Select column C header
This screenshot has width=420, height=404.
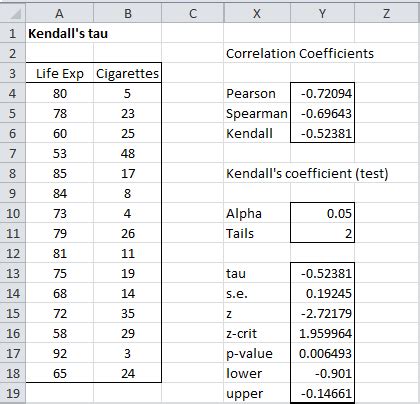point(193,13)
